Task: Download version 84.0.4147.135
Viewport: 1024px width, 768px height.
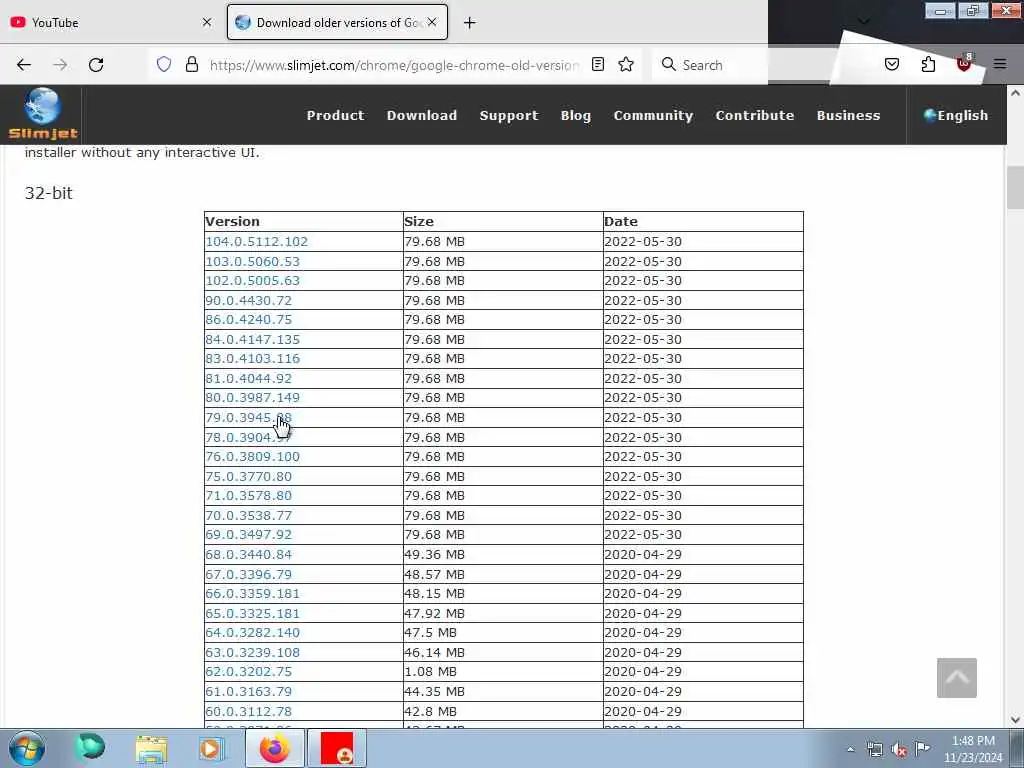Action: click(253, 340)
